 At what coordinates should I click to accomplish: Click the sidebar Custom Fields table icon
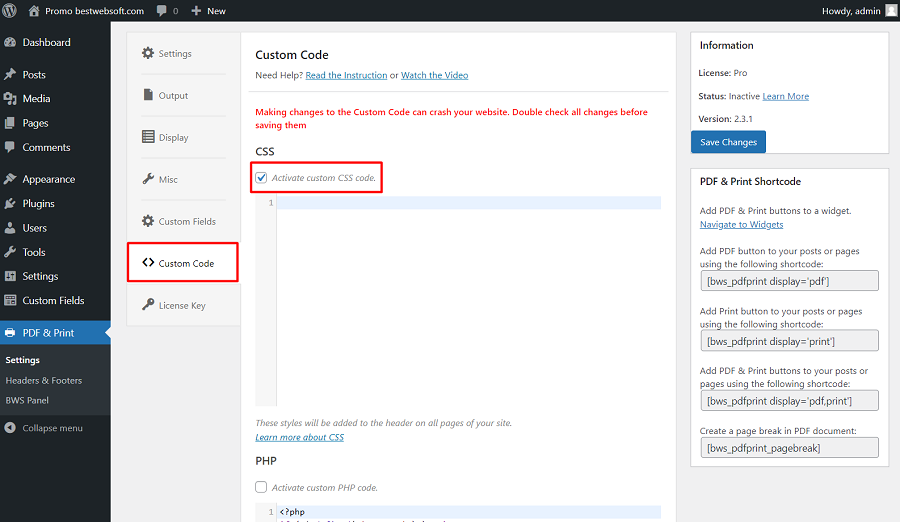(x=10, y=300)
